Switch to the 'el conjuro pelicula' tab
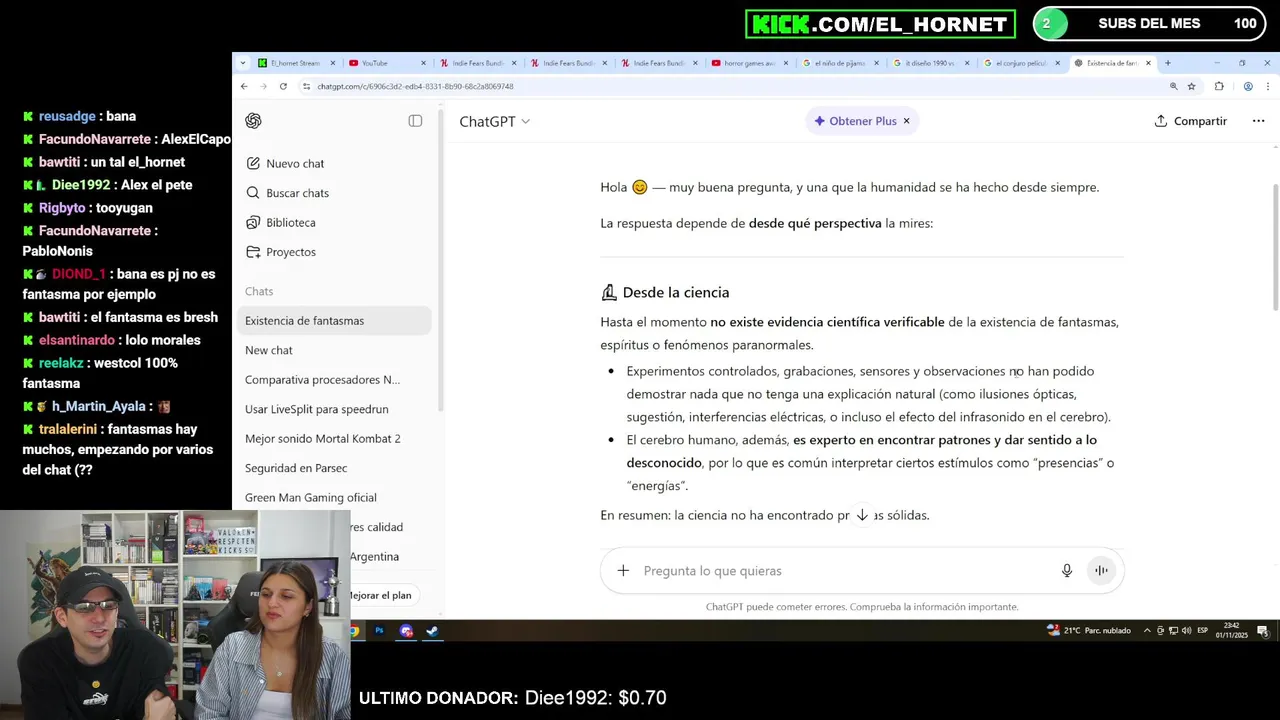This screenshot has height=720, width=1280. [x=1020, y=63]
